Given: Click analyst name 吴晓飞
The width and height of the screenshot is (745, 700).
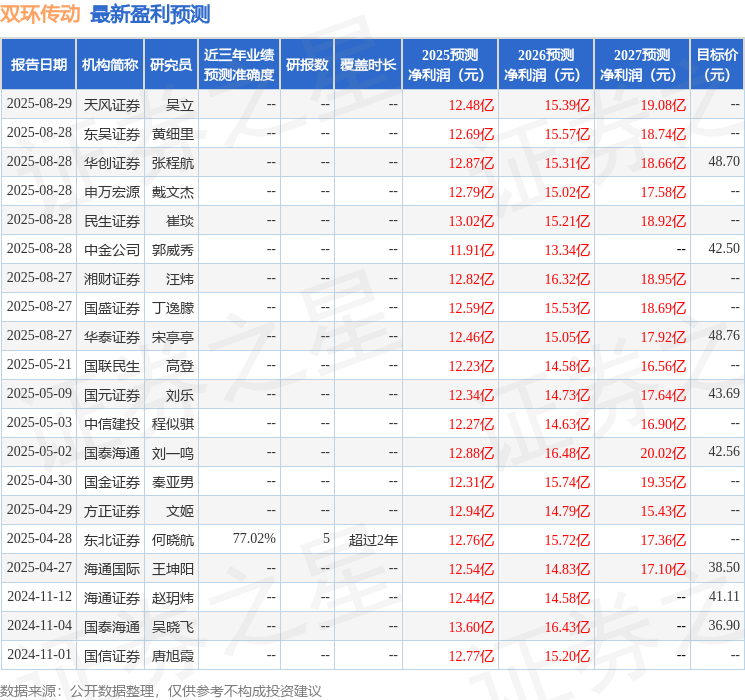Looking at the screenshot, I should pyautogui.click(x=172, y=627).
